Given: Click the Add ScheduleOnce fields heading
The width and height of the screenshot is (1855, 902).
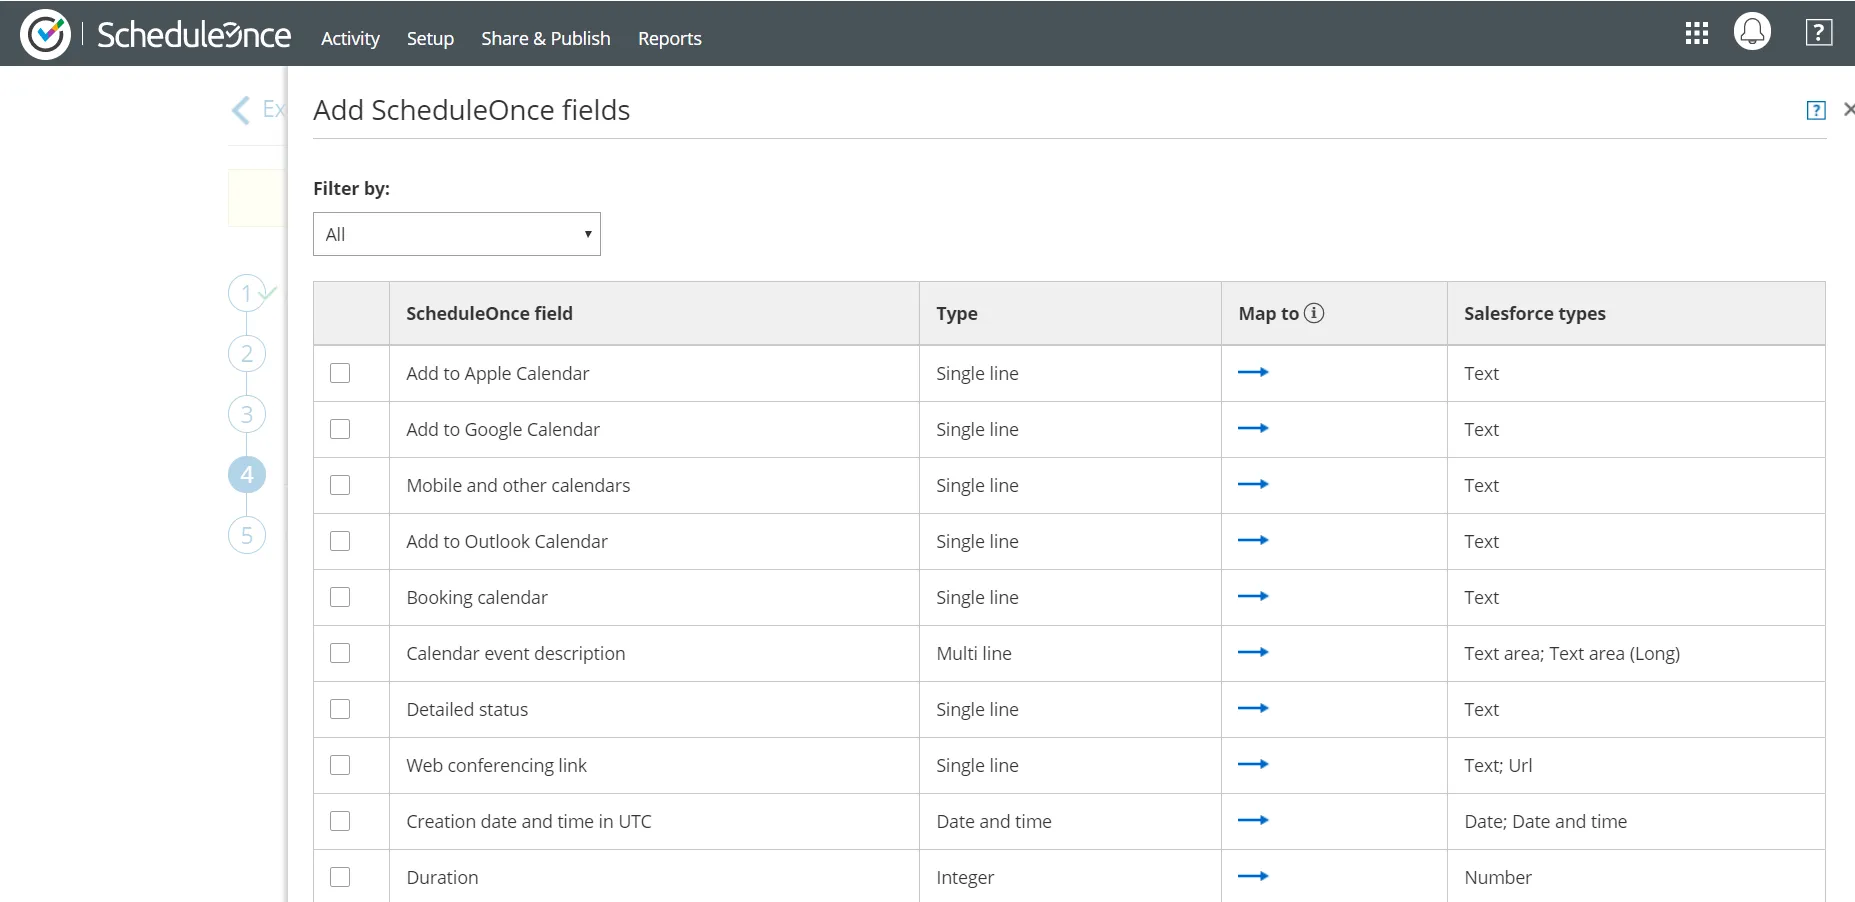Looking at the screenshot, I should [472, 110].
